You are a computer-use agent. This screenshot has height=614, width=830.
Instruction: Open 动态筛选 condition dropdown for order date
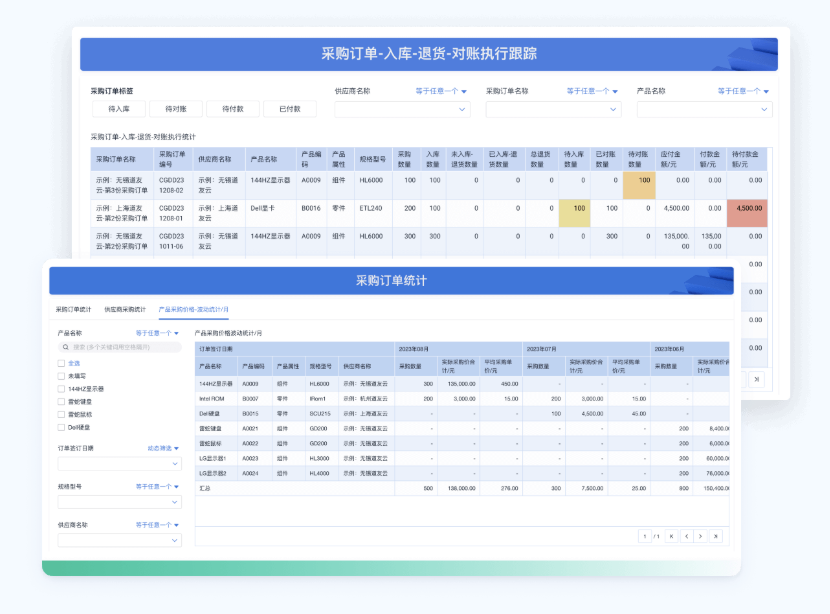coord(163,448)
